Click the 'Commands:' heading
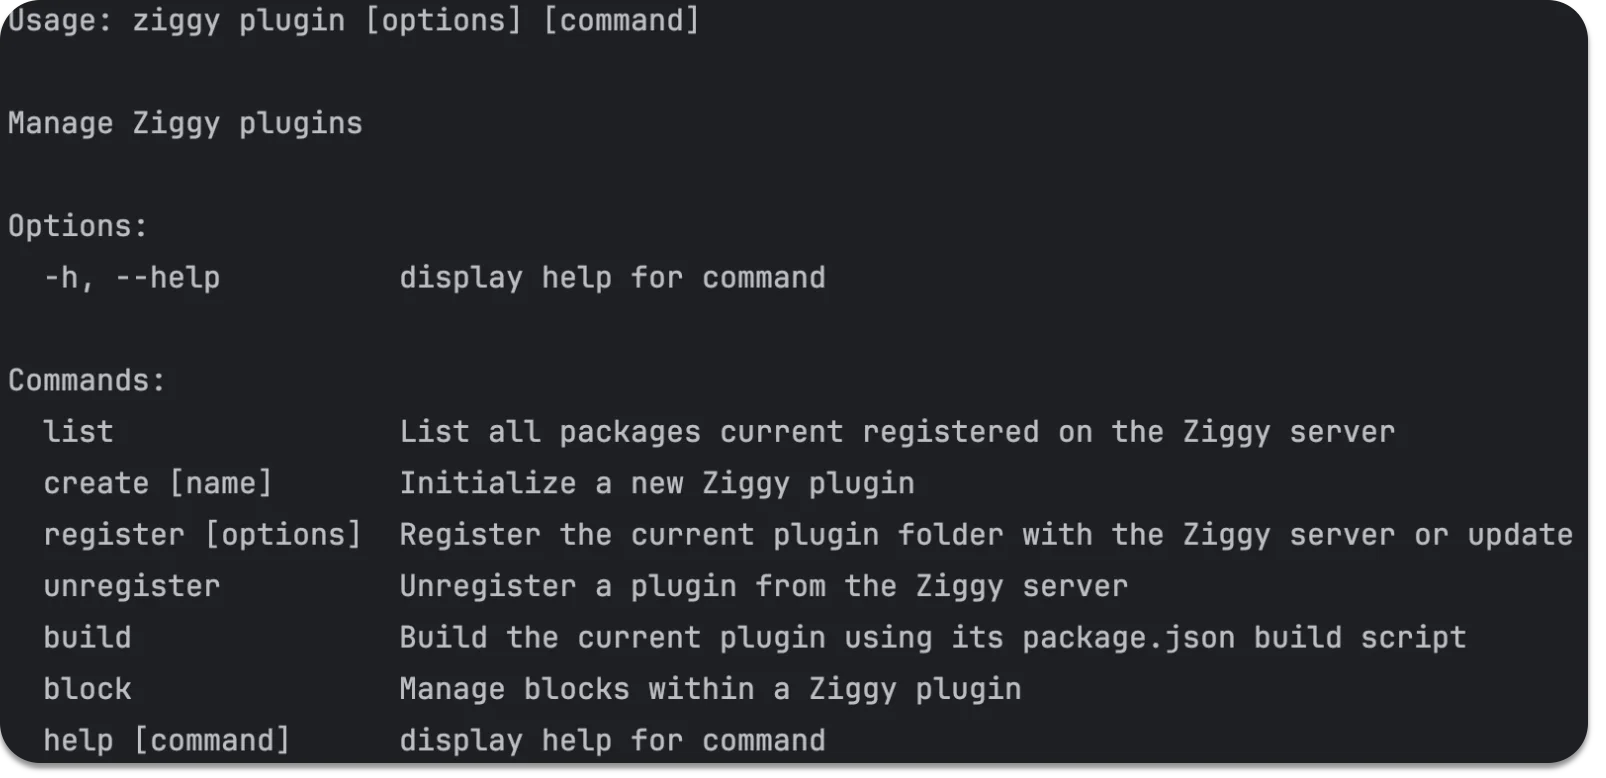The width and height of the screenshot is (1606, 778). pos(87,381)
